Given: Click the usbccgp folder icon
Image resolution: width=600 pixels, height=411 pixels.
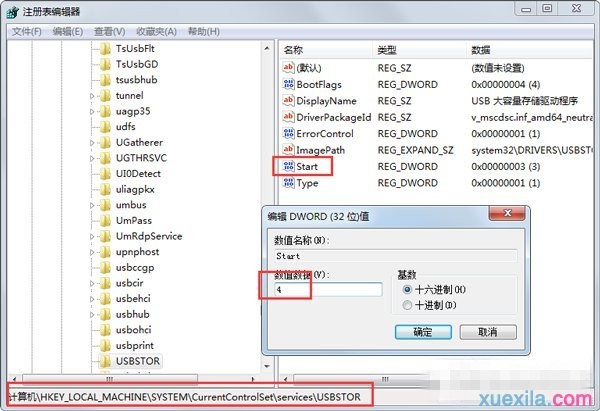Looking at the screenshot, I should 105,267.
